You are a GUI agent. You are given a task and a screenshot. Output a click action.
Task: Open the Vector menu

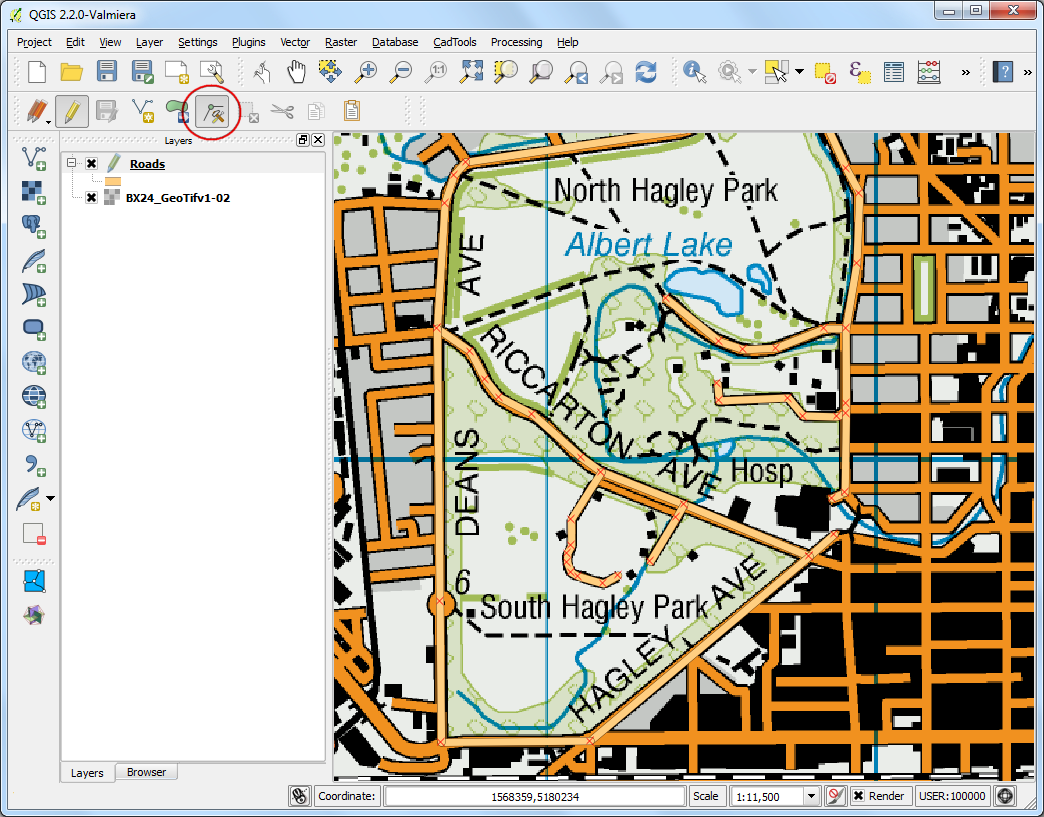click(x=295, y=42)
